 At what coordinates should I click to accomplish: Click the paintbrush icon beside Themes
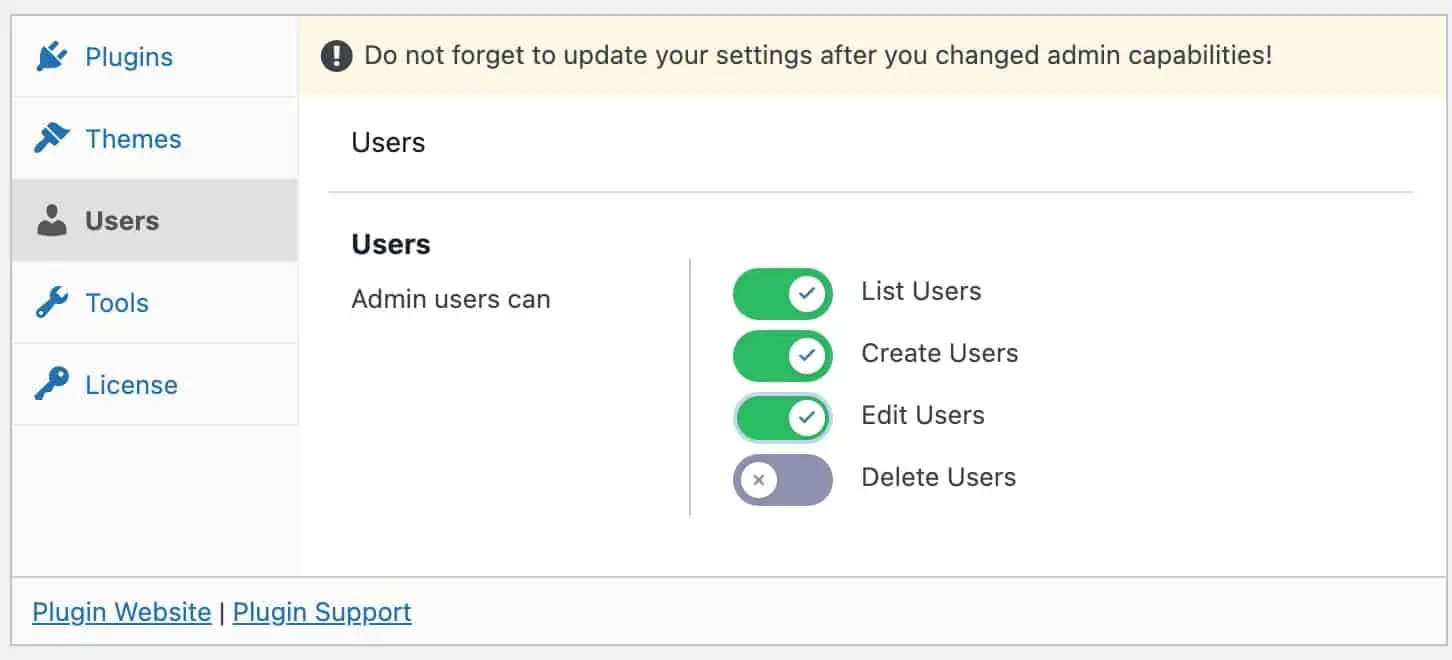point(51,139)
